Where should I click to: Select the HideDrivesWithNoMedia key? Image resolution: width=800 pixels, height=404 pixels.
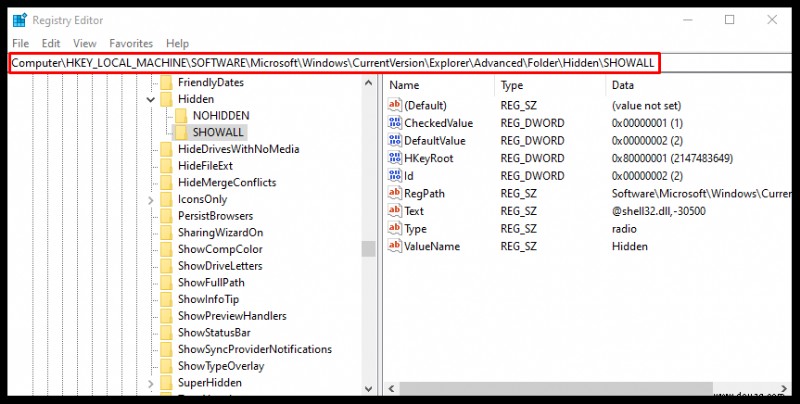coord(238,149)
